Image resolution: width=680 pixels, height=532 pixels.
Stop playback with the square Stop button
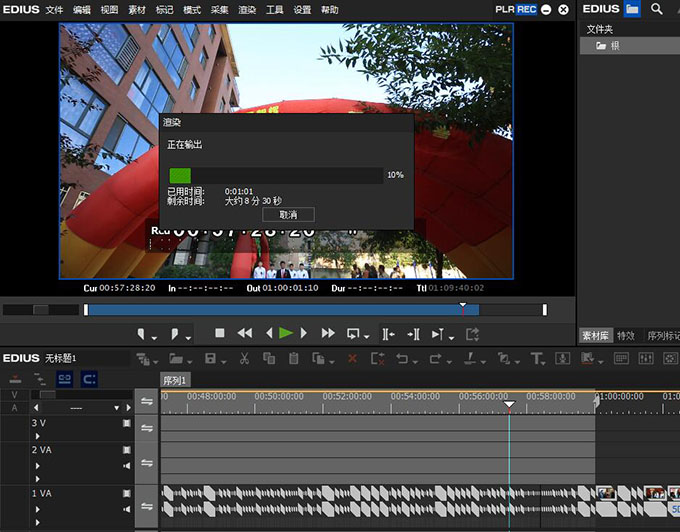pyautogui.click(x=220, y=333)
